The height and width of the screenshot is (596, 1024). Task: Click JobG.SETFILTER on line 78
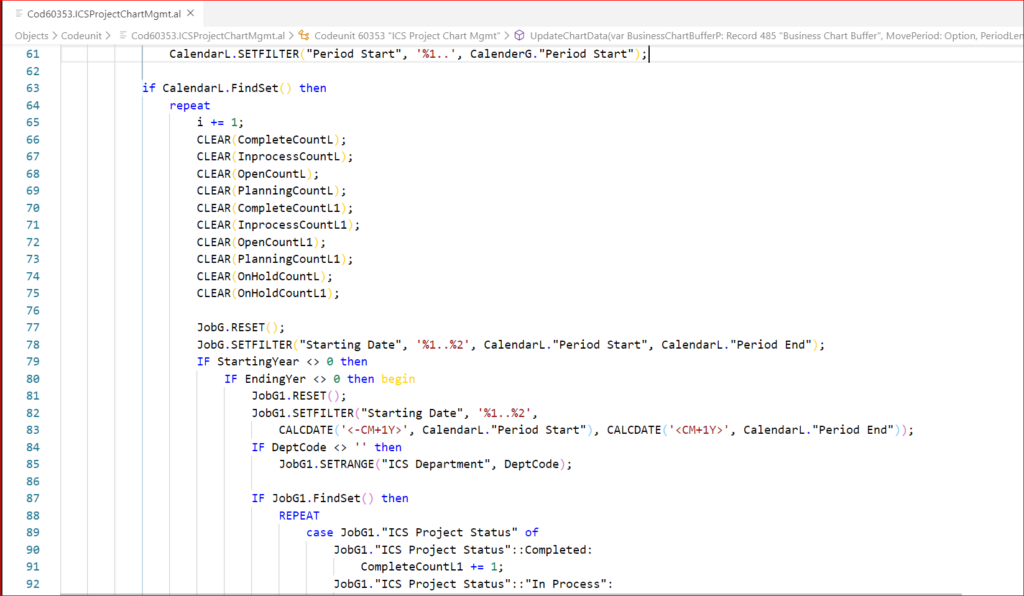pos(245,345)
